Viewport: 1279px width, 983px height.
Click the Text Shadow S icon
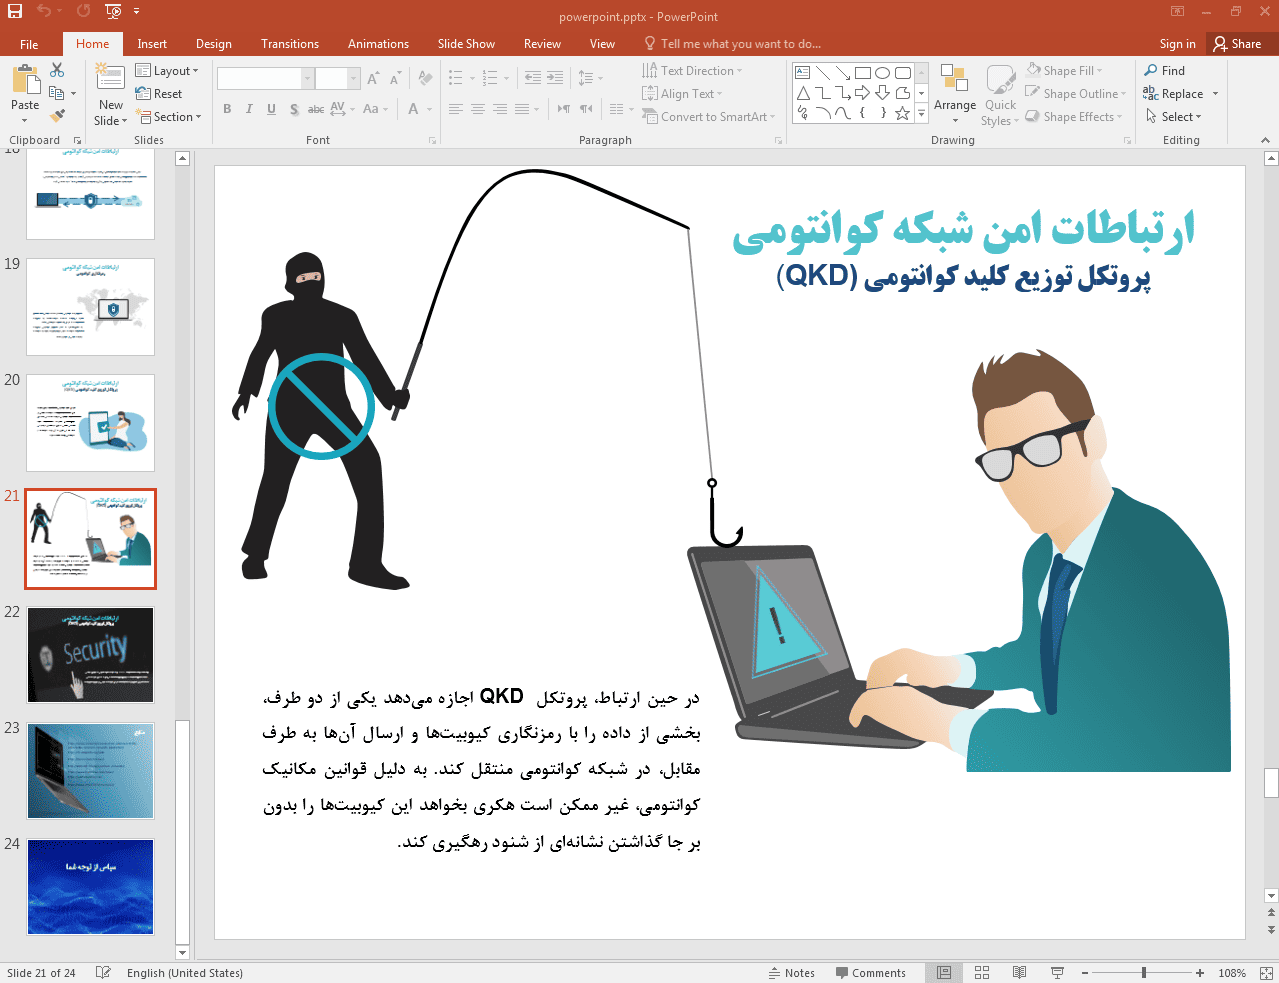pos(294,109)
